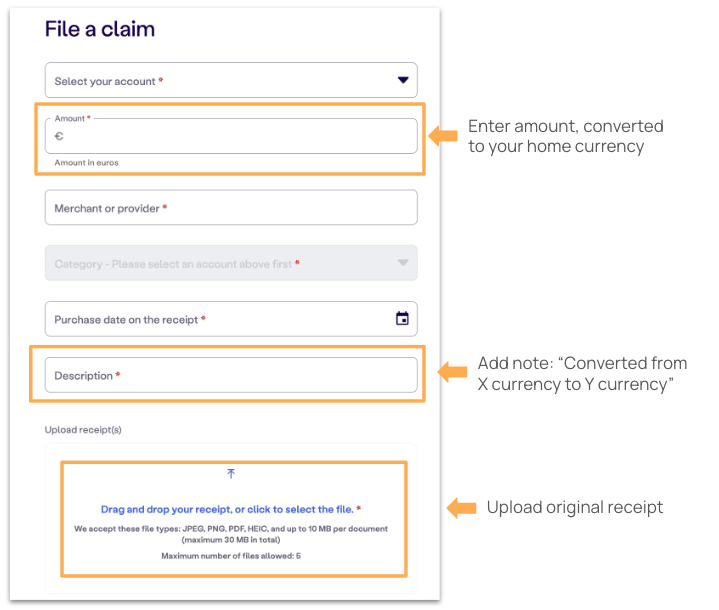719x610 pixels.
Task: Select the accepted file types text
Action: coord(231,534)
